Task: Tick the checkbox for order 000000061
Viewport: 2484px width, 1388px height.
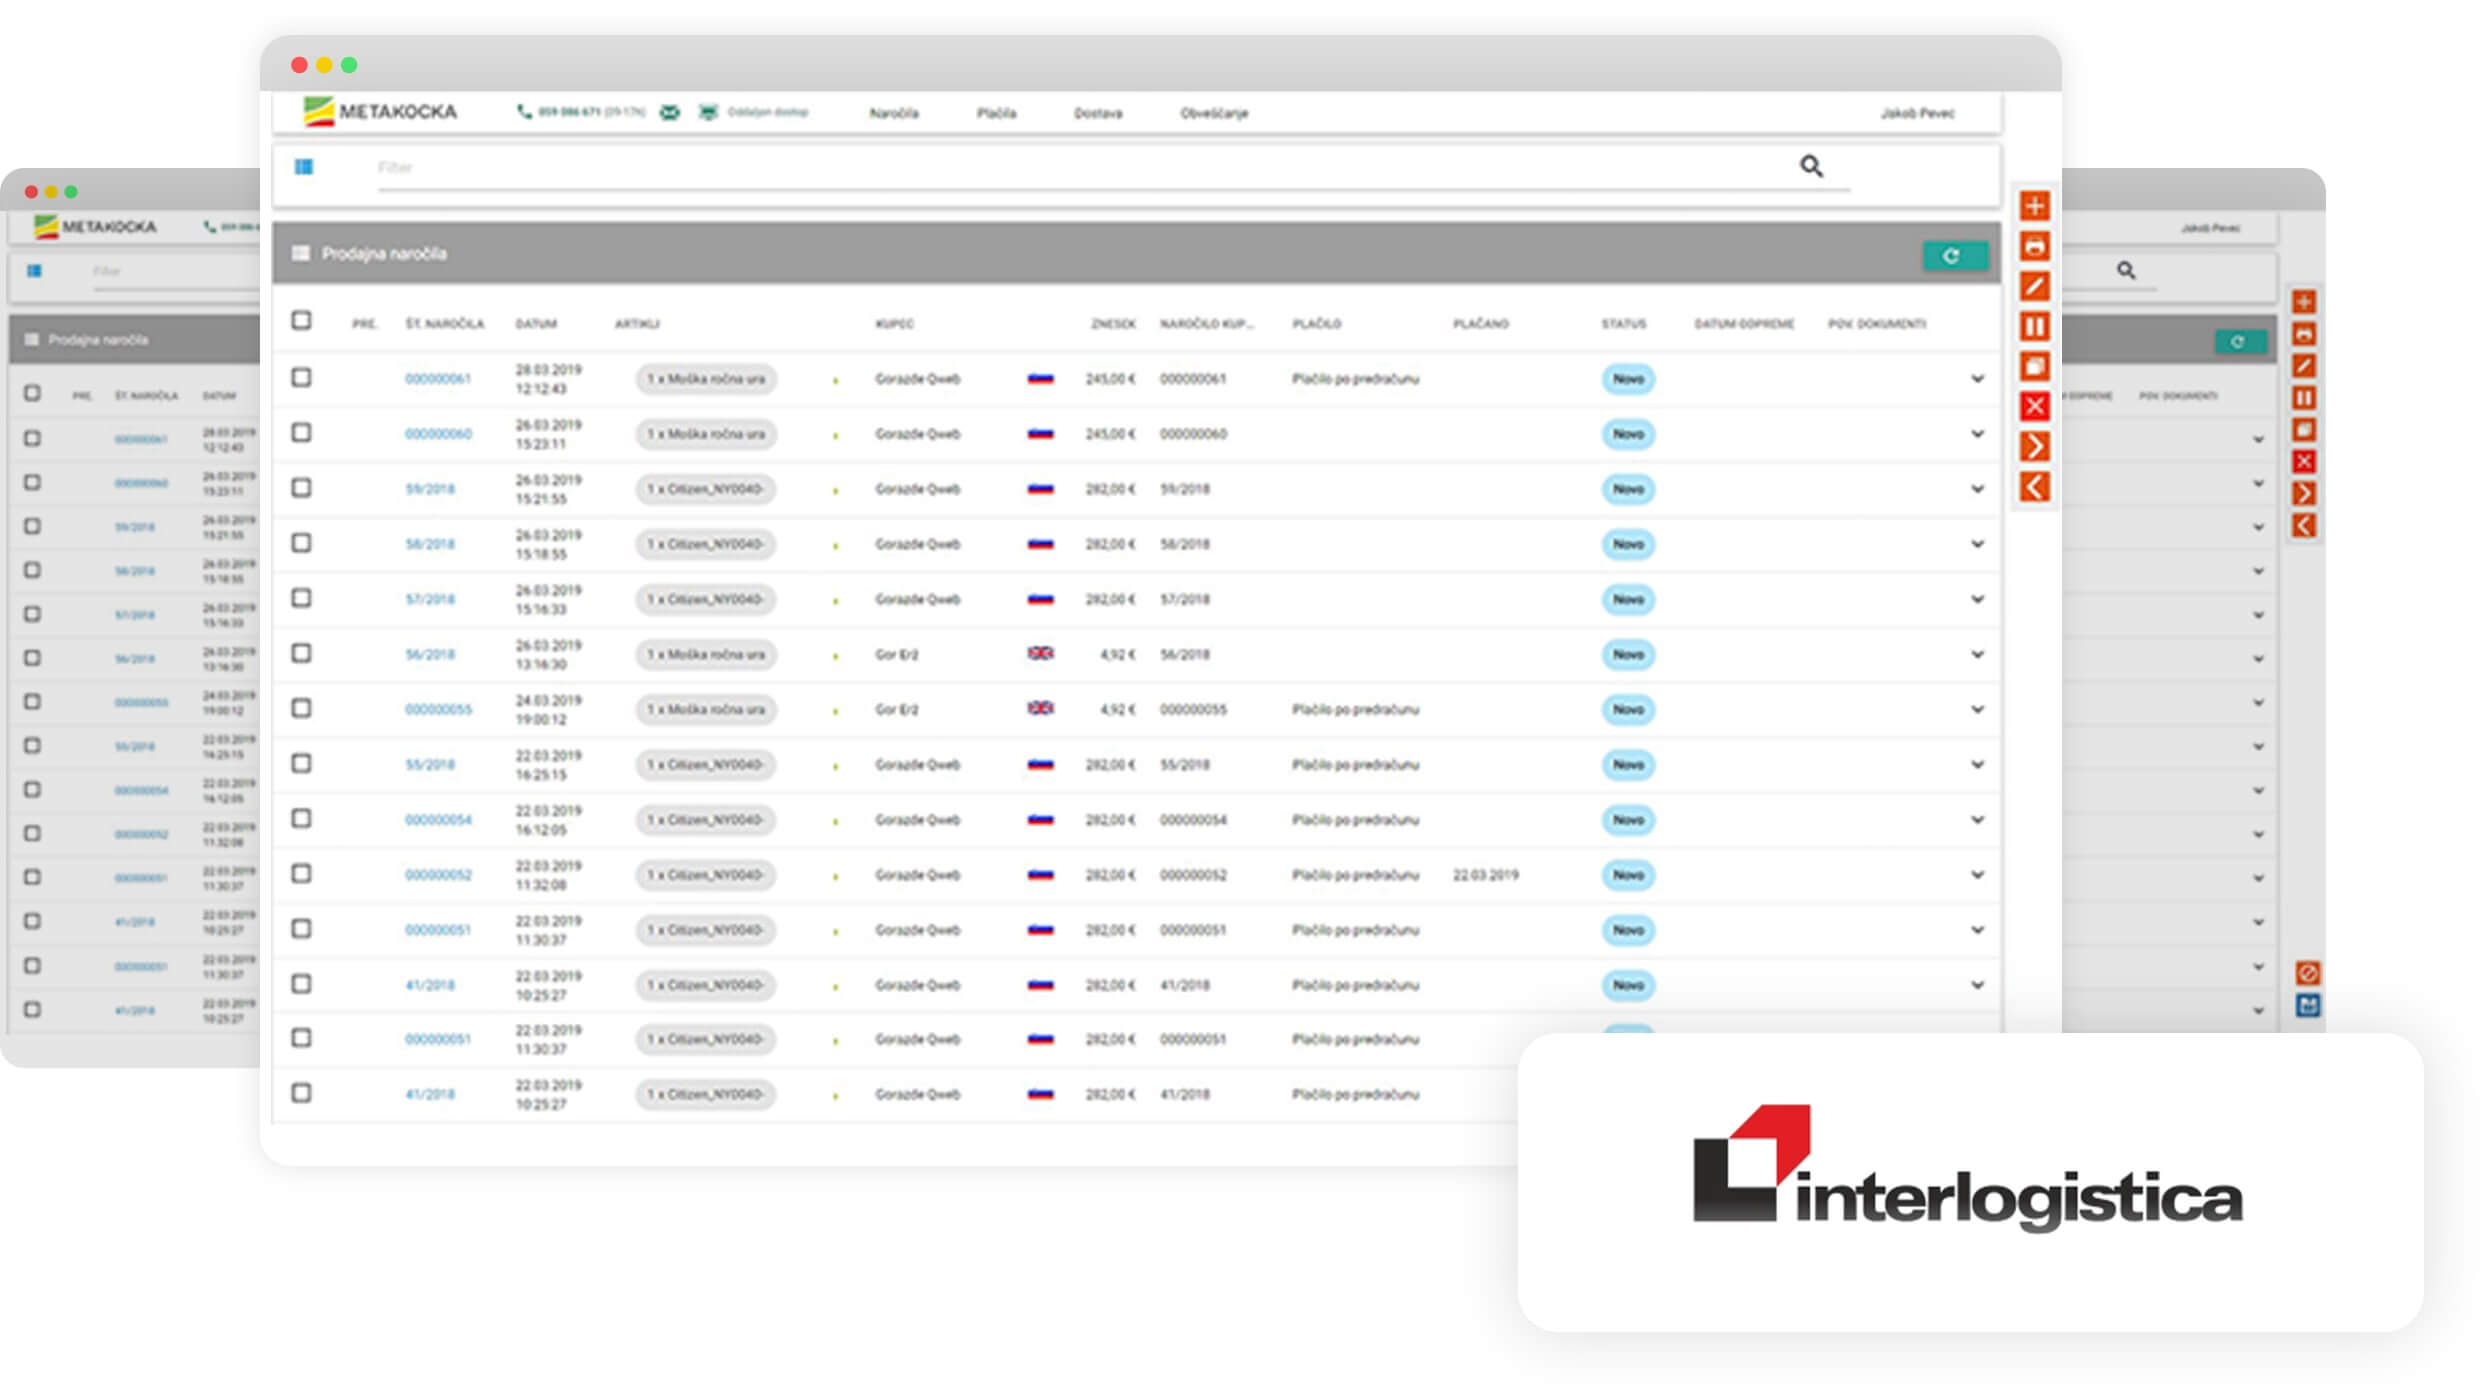Action: pyautogui.click(x=301, y=377)
